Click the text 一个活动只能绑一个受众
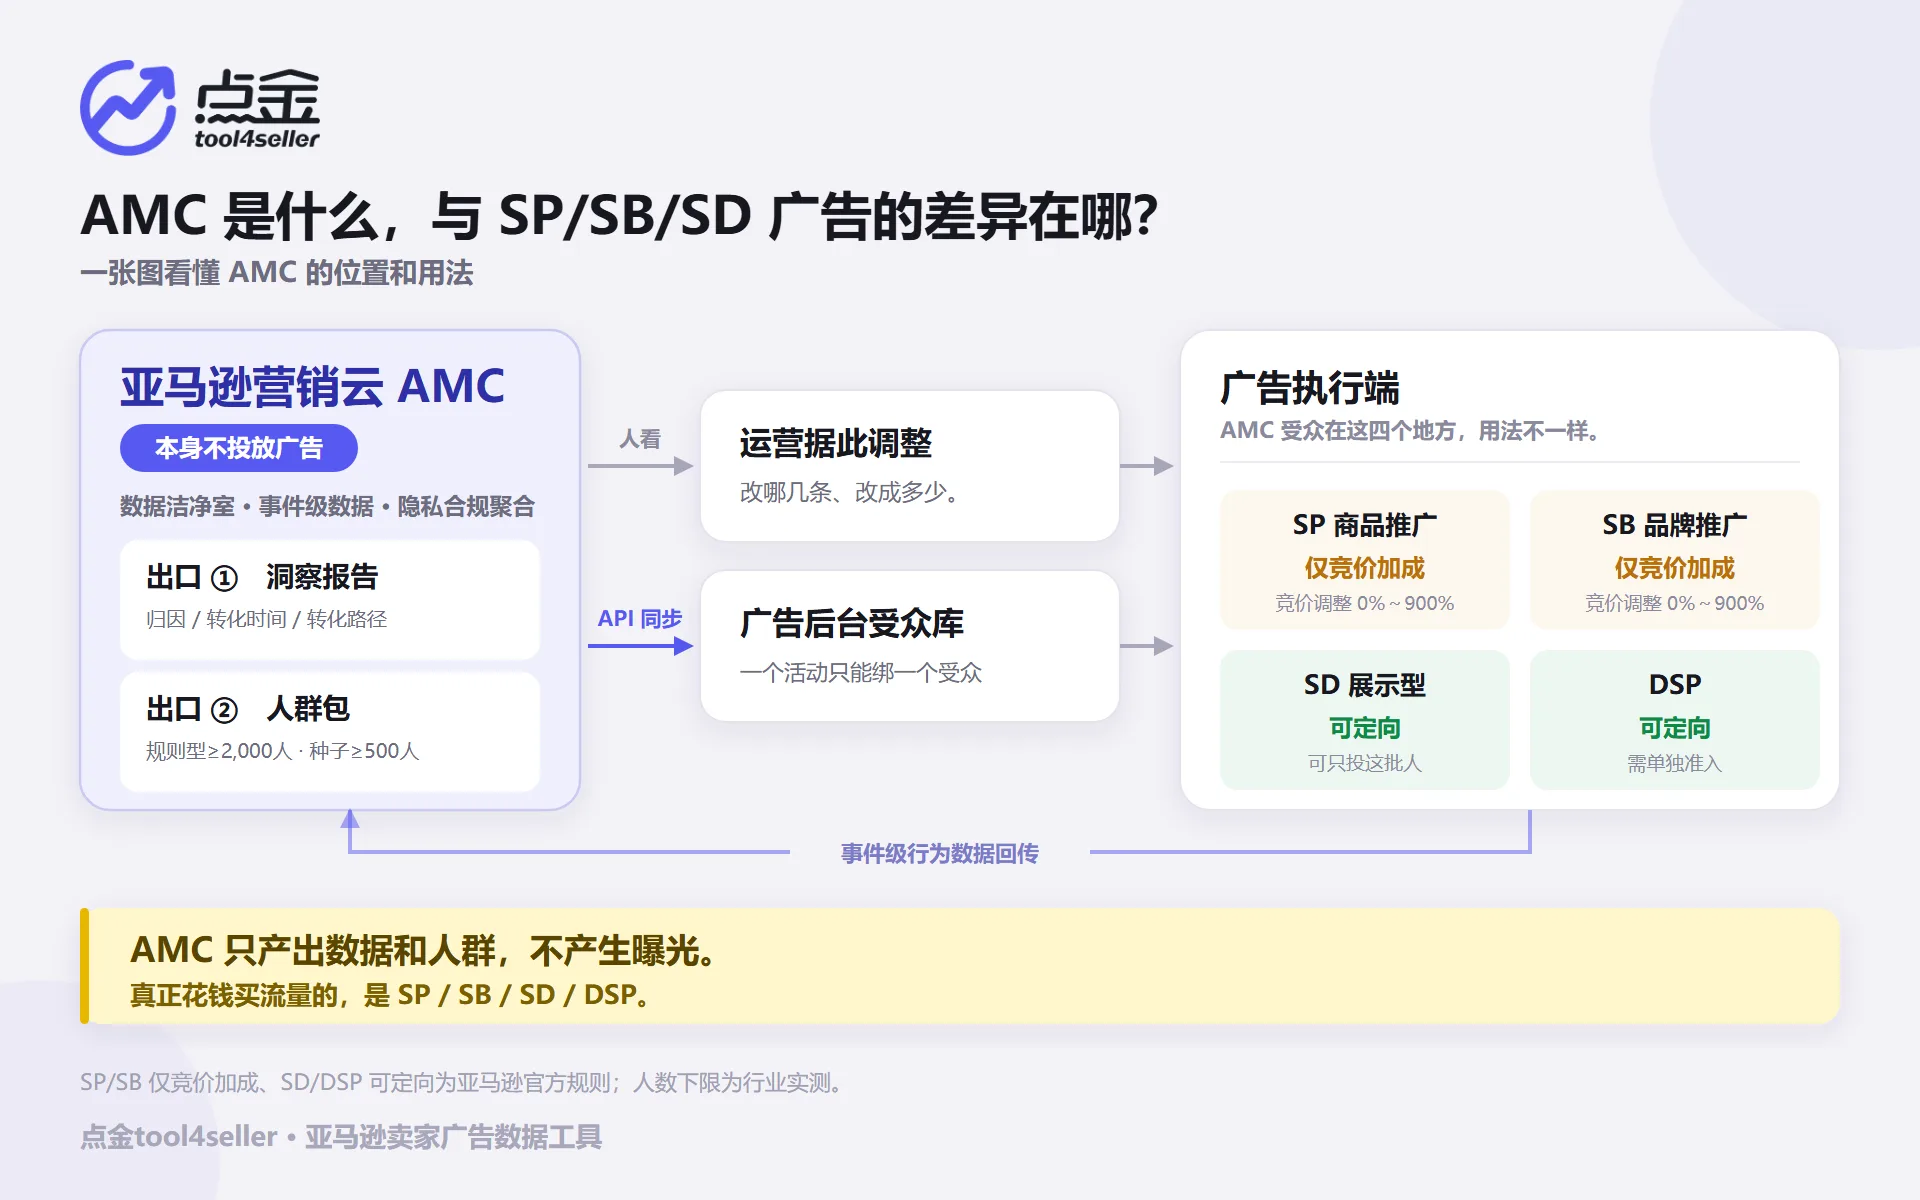Image resolution: width=1920 pixels, height=1200 pixels. (x=861, y=673)
